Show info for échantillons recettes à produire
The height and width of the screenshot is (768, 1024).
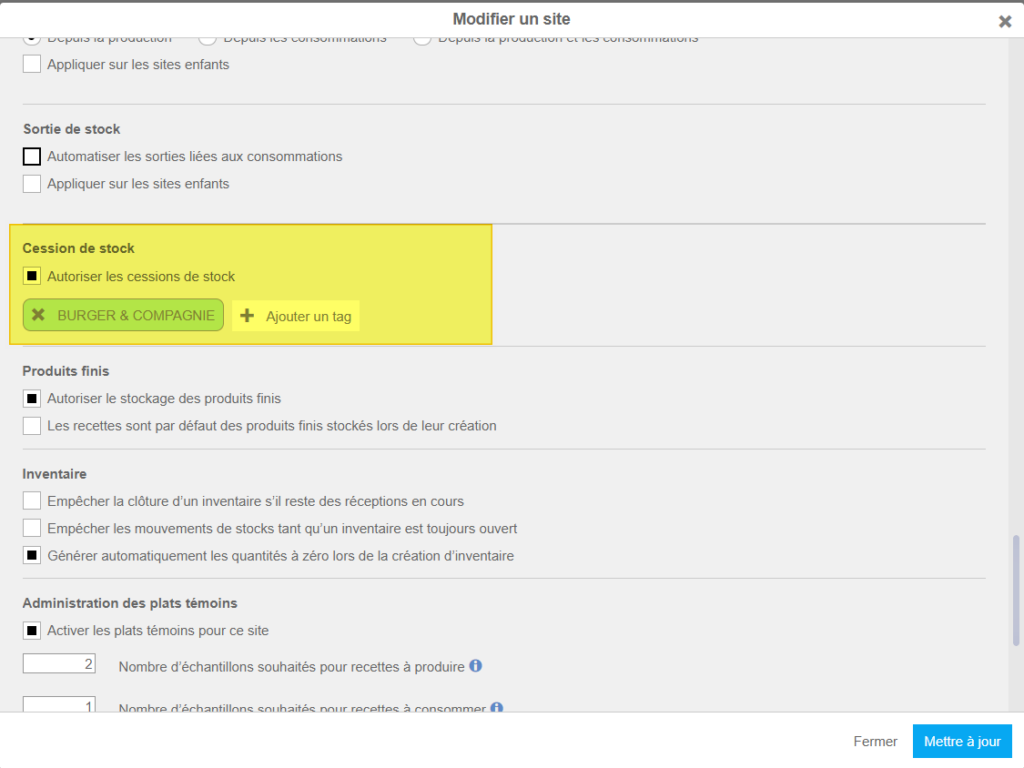point(476,665)
